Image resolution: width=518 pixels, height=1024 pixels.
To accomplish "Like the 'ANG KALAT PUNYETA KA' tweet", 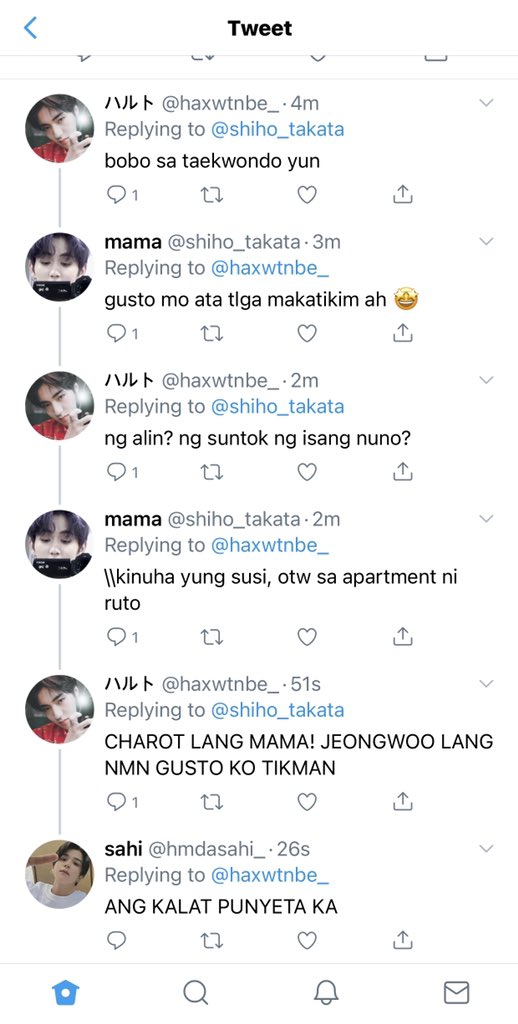I will 307,940.
